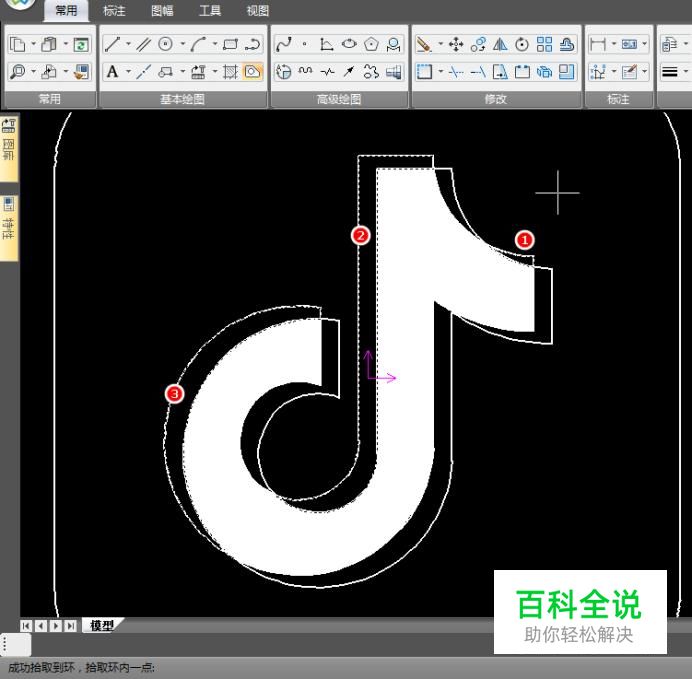Switch to the 工具 ribbon tab

point(210,11)
